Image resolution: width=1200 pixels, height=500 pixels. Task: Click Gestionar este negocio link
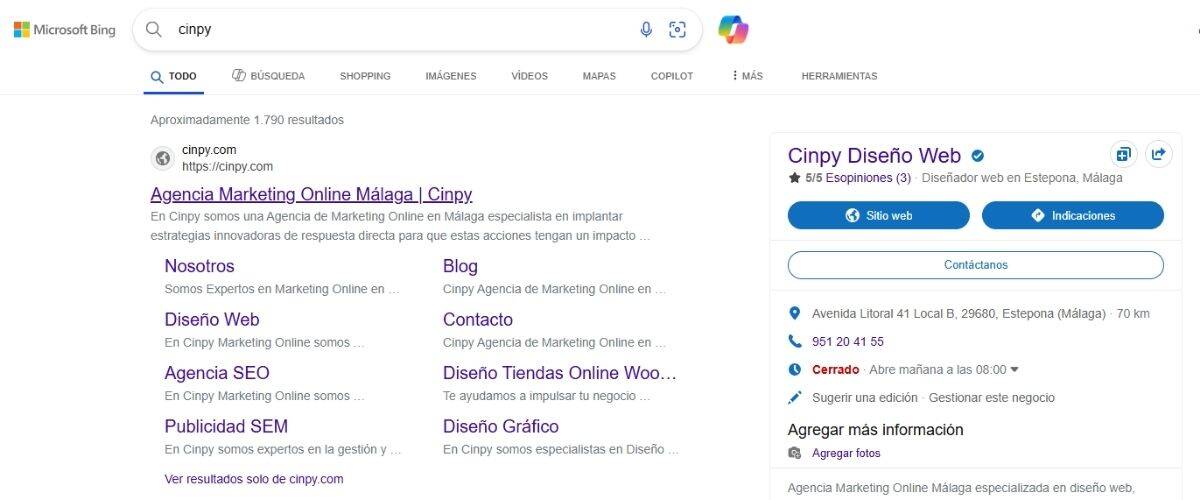point(992,397)
